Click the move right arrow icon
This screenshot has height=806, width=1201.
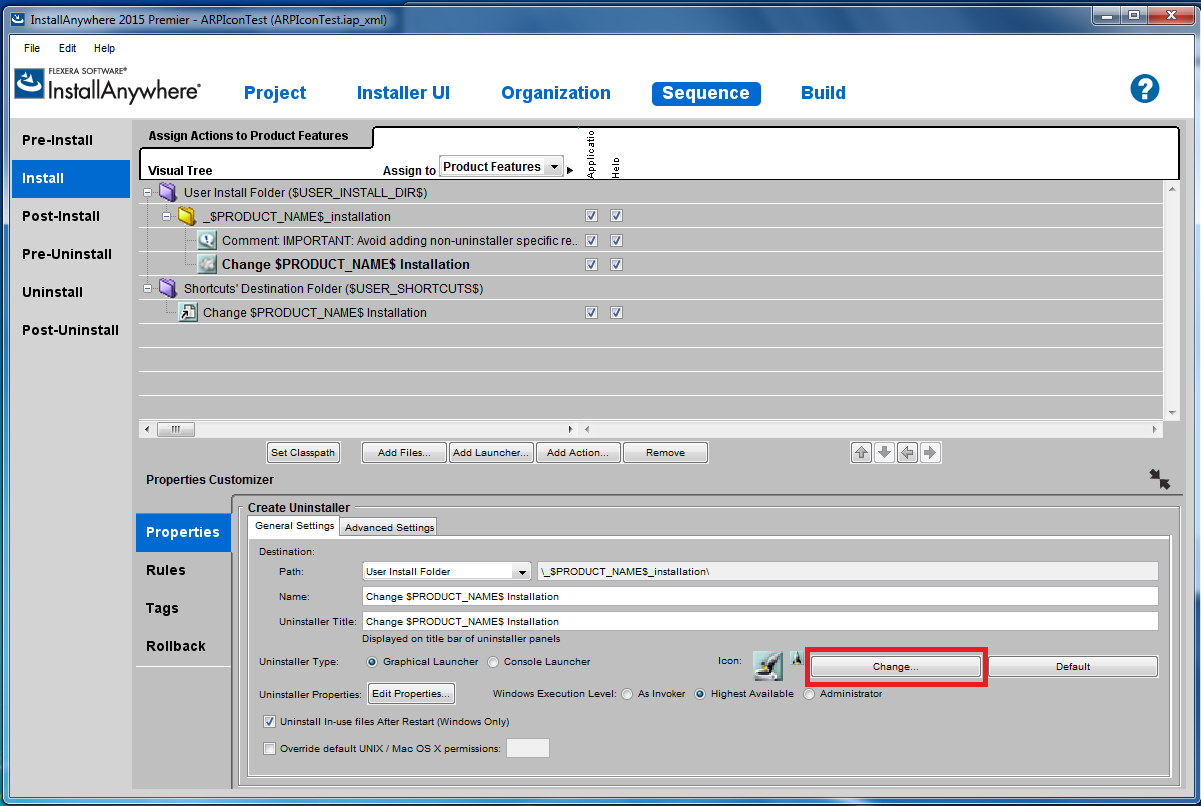[930, 452]
